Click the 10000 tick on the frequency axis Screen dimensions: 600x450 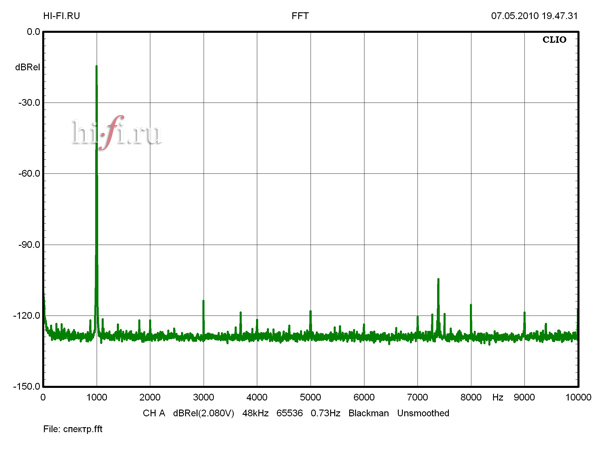coord(574,397)
